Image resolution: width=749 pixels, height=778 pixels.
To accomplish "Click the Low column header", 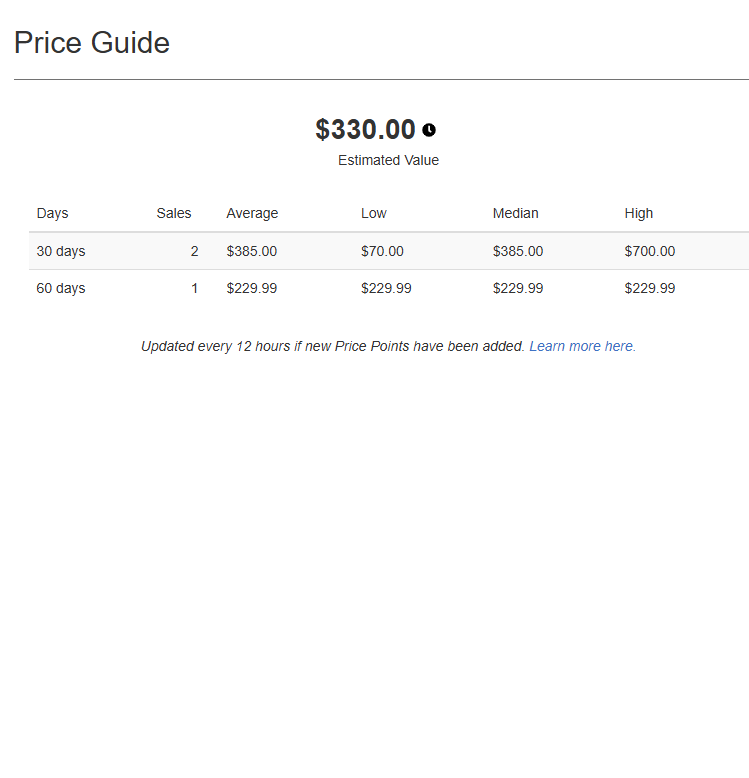I will pyautogui.click(x=373, y=213).
